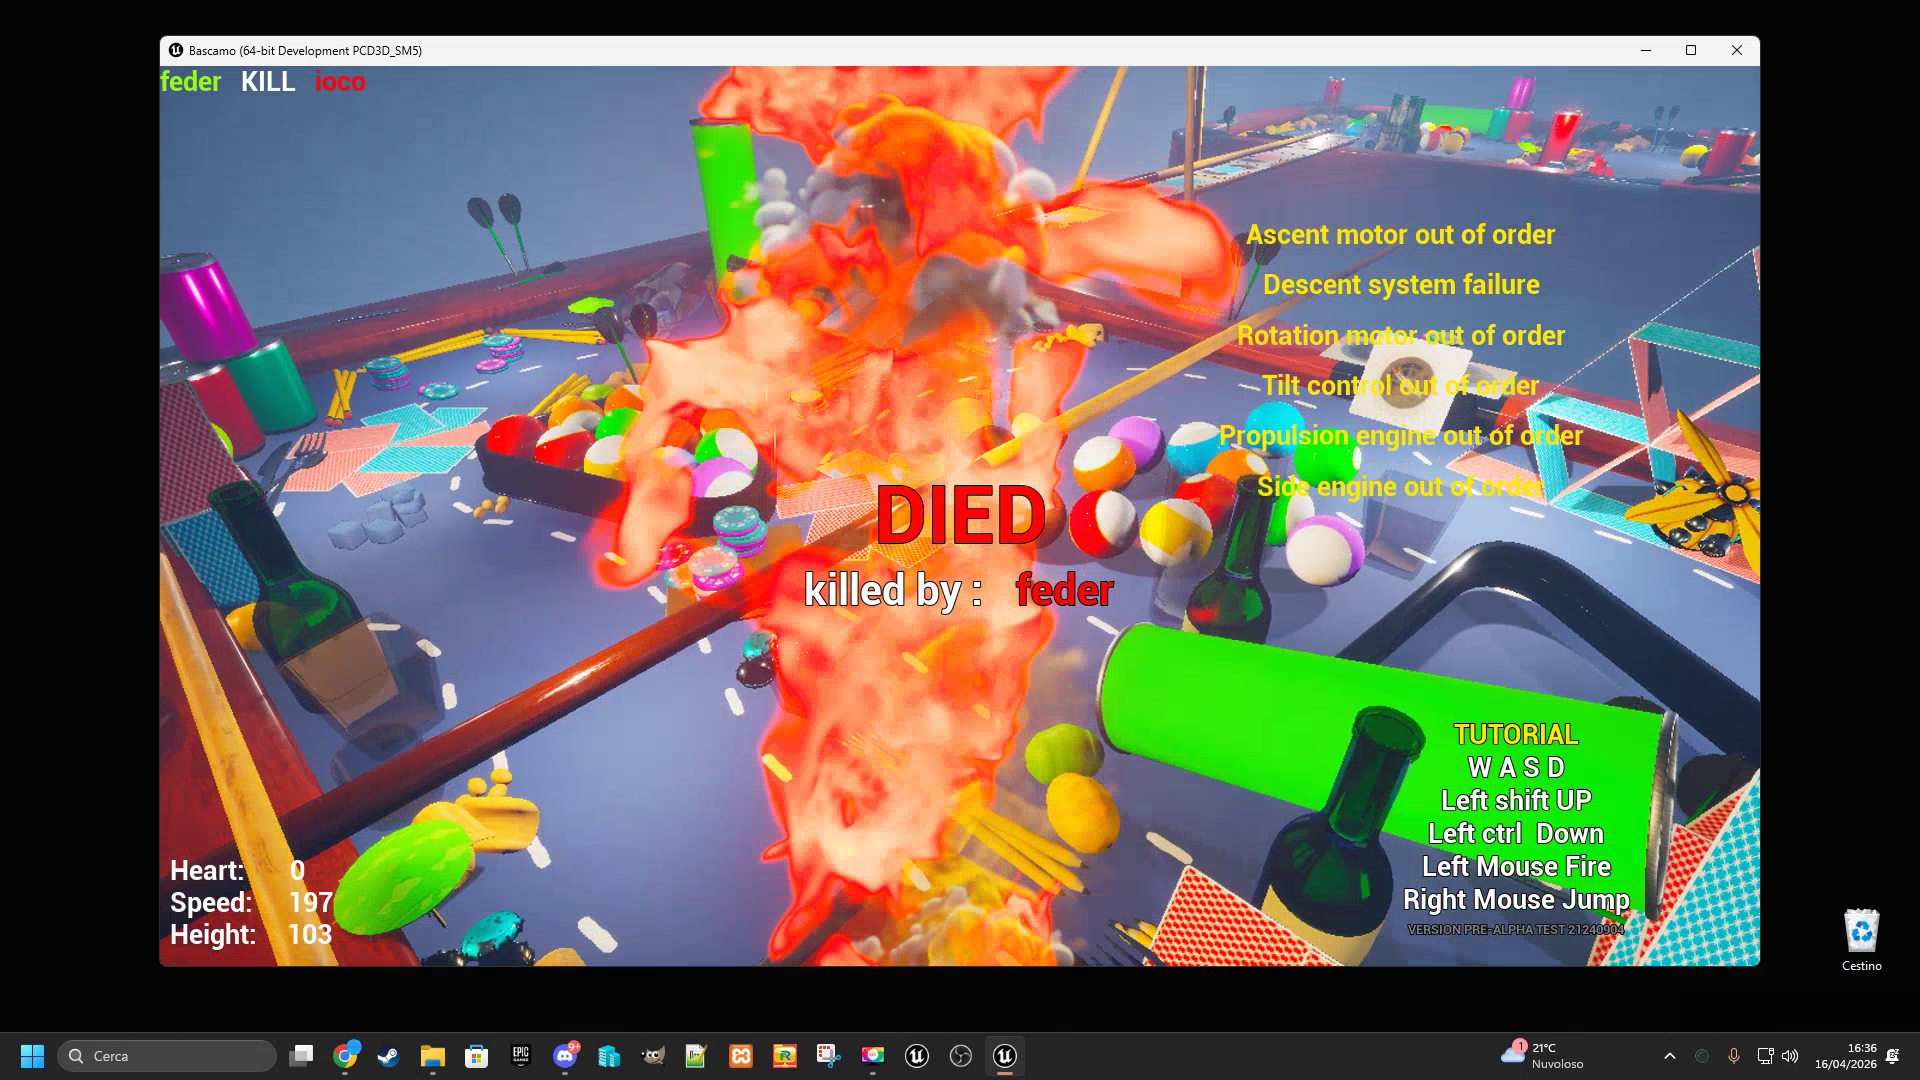
Task: Open Google Chrome from the taskbar
Action: click(345, 1056)
